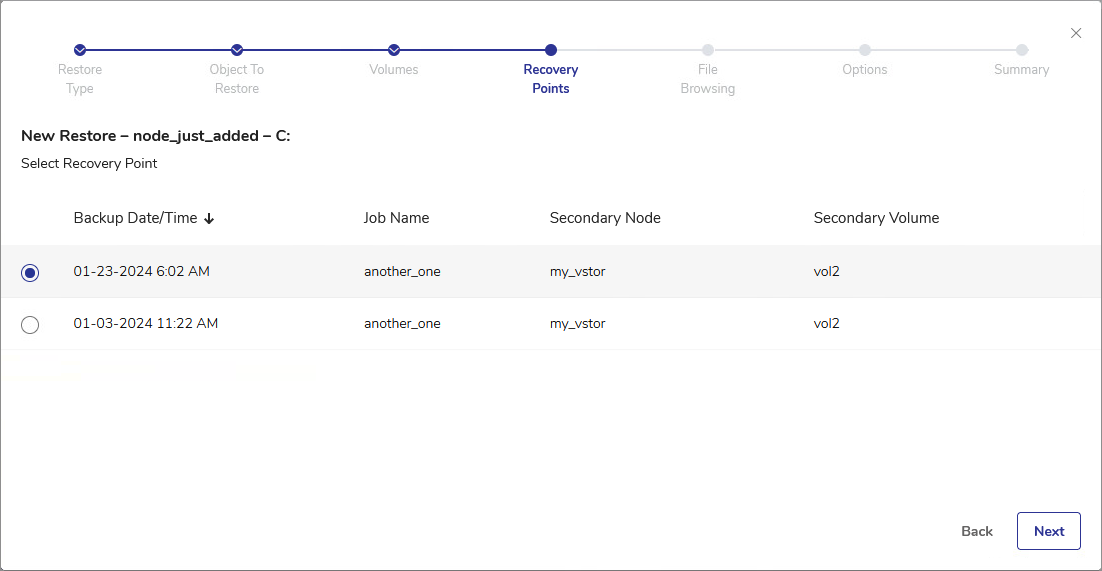Click the Summary step circle

tap(1022, 50)
